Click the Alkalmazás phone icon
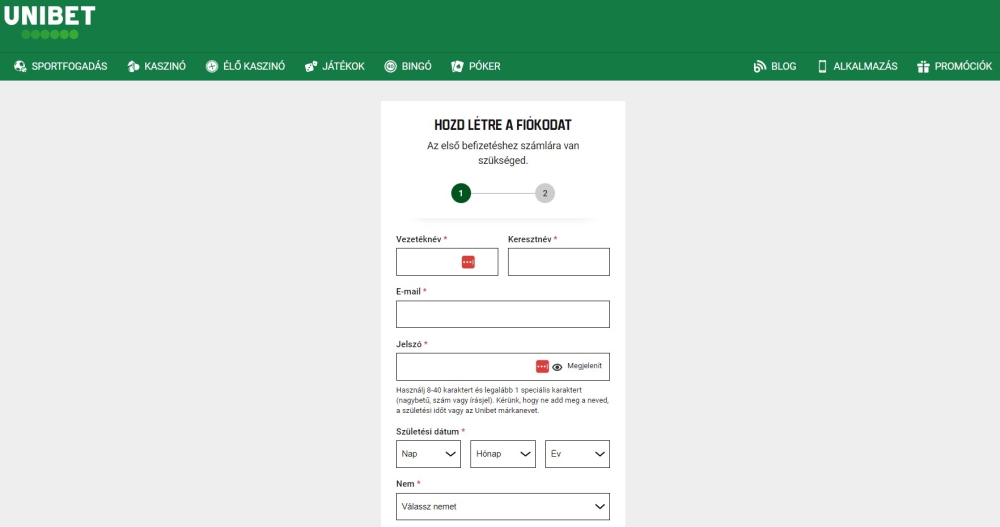The image size is (1000, 527). tap(822, 66)
